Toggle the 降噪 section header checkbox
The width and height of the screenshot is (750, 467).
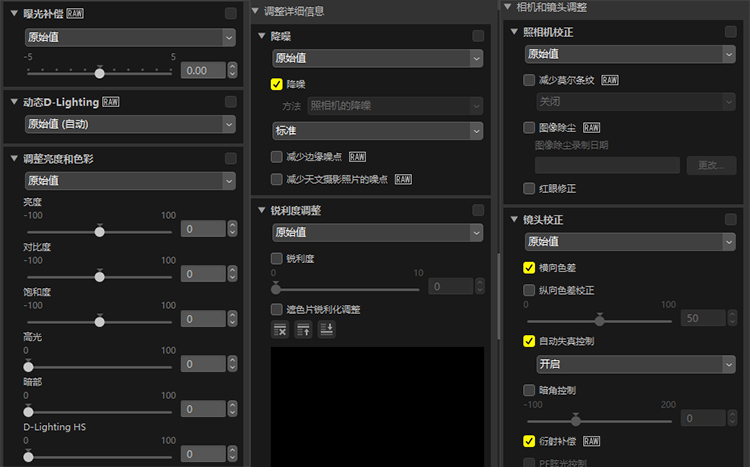[478, 36]
